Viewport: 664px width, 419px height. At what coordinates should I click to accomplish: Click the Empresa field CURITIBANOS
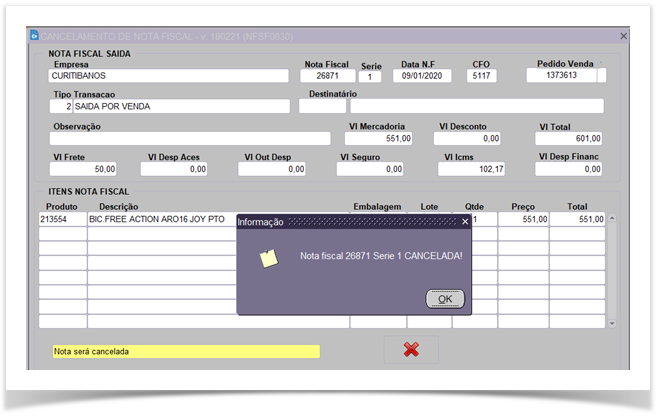[x=169, y=76]
